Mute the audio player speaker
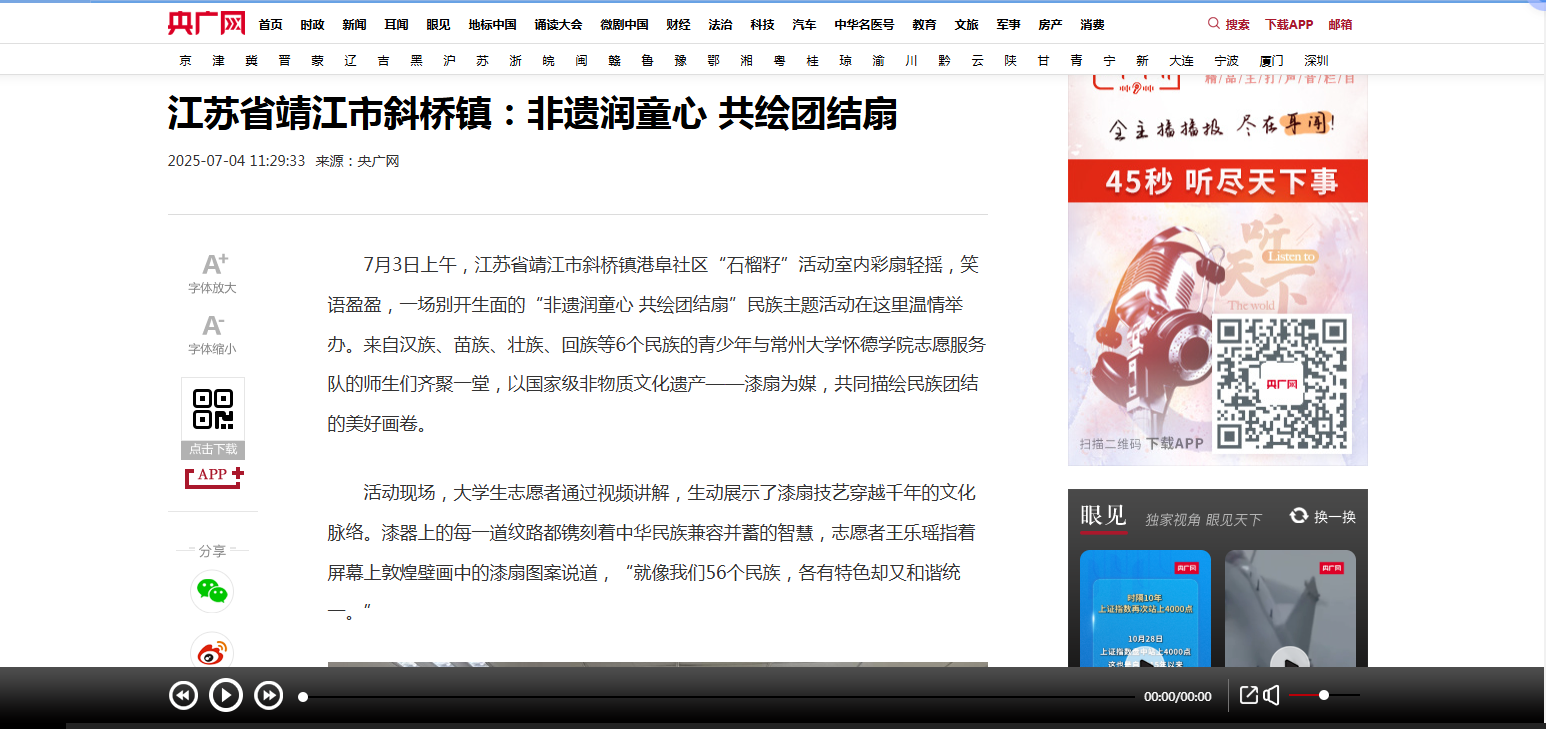The image size is (1546, 729). [1272, 695]
